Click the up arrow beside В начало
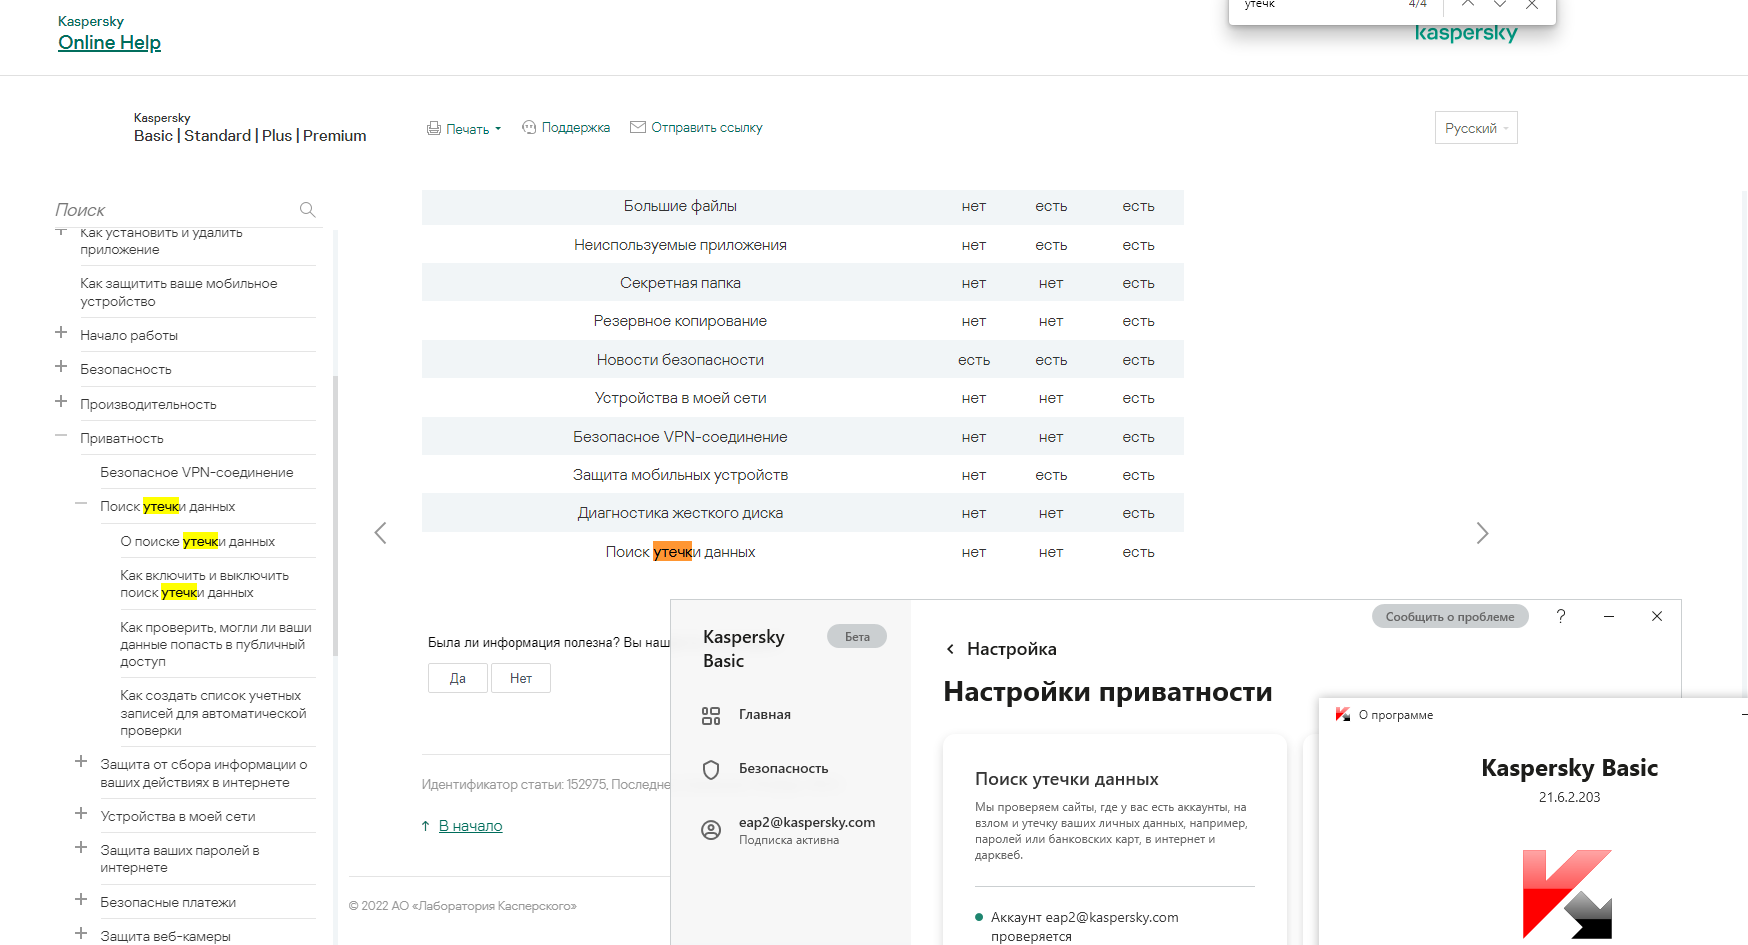The image size is (1748, 945). pyautogui.click(x=426, y=826)
